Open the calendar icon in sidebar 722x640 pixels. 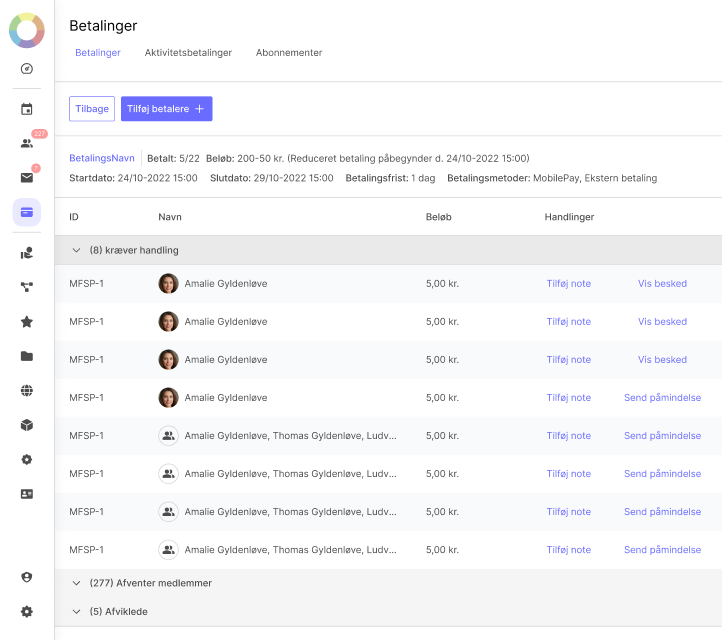click(27, 109)
